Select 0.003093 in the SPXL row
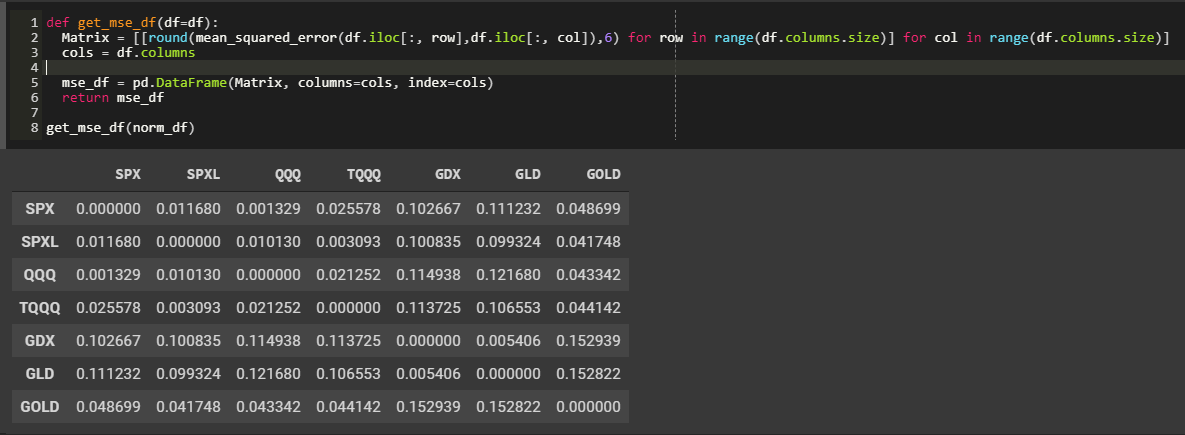Screen dimensions: 1185x435 348,242
